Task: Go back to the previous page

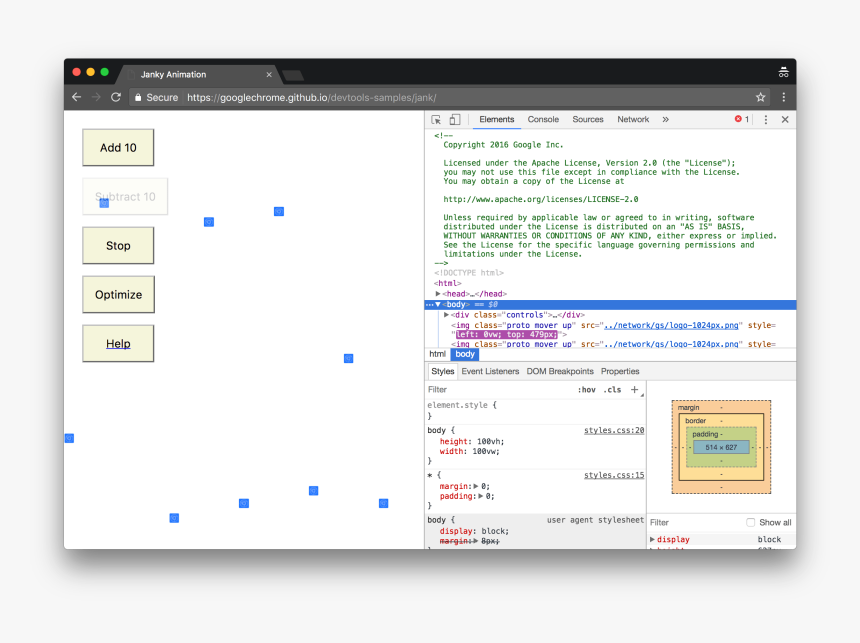Action: tap(76, 98)
